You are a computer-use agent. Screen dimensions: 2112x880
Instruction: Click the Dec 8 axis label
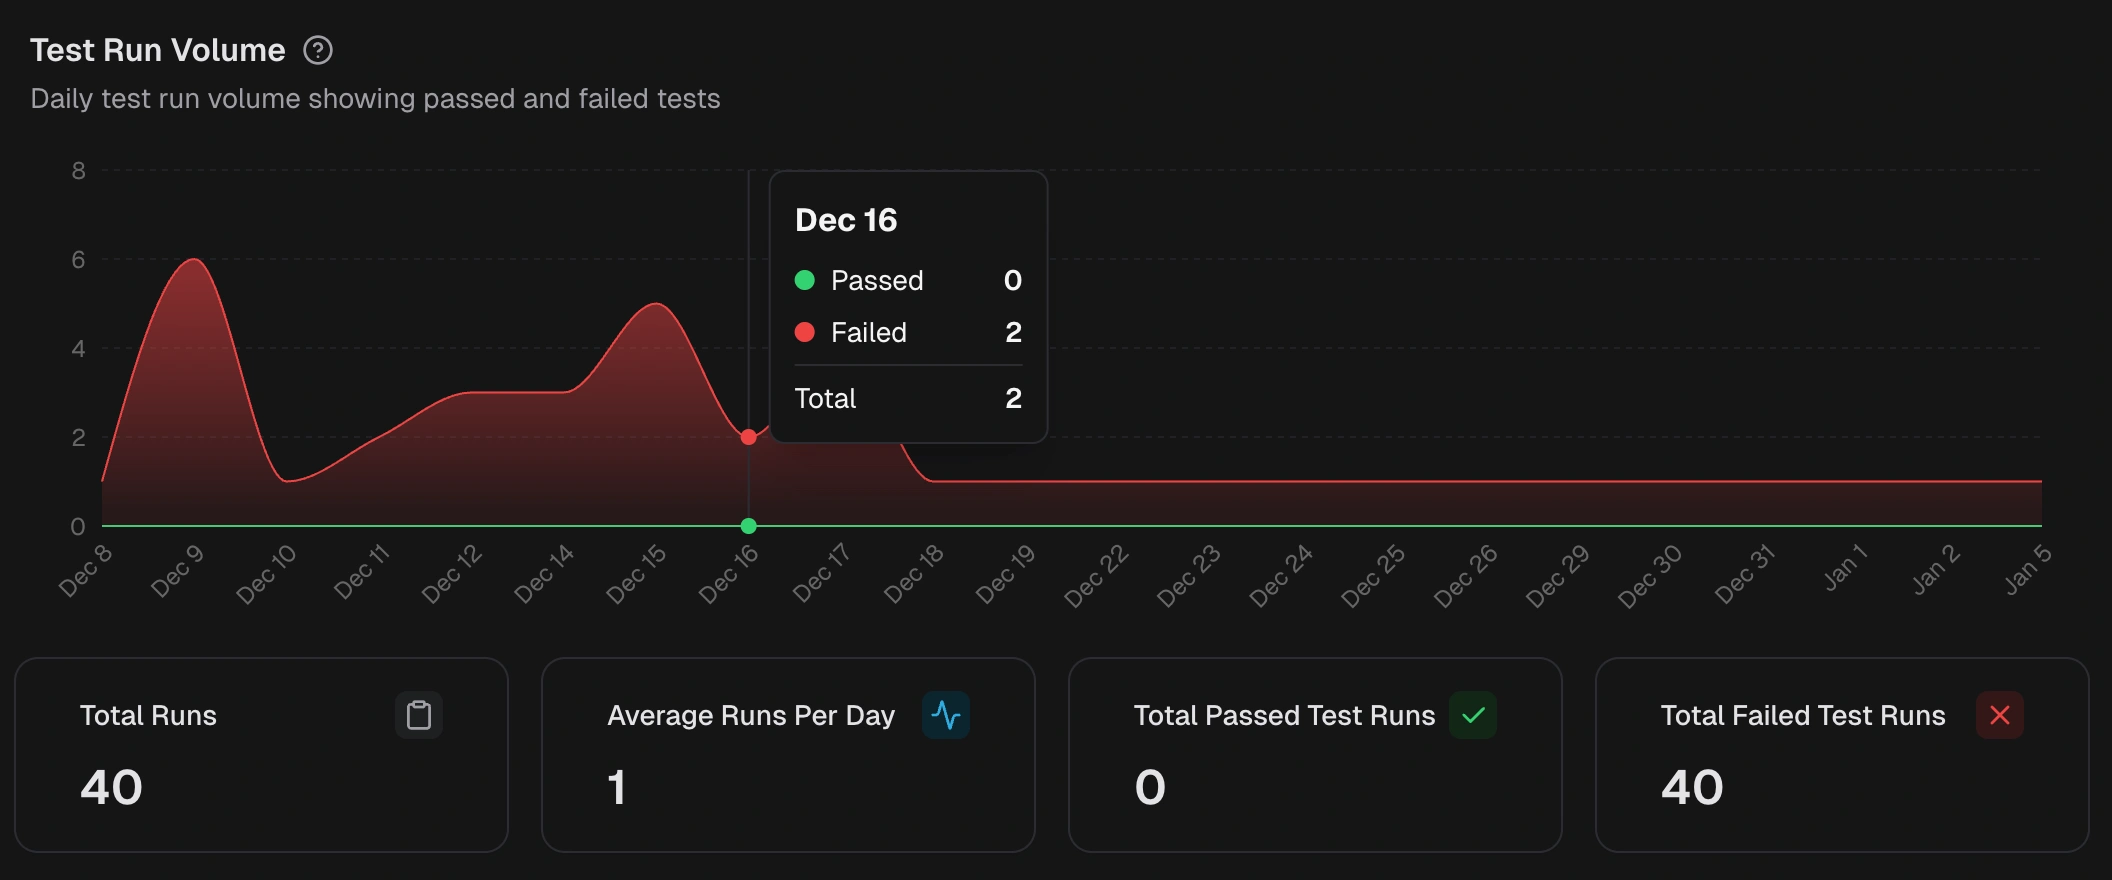pos(85,572)
